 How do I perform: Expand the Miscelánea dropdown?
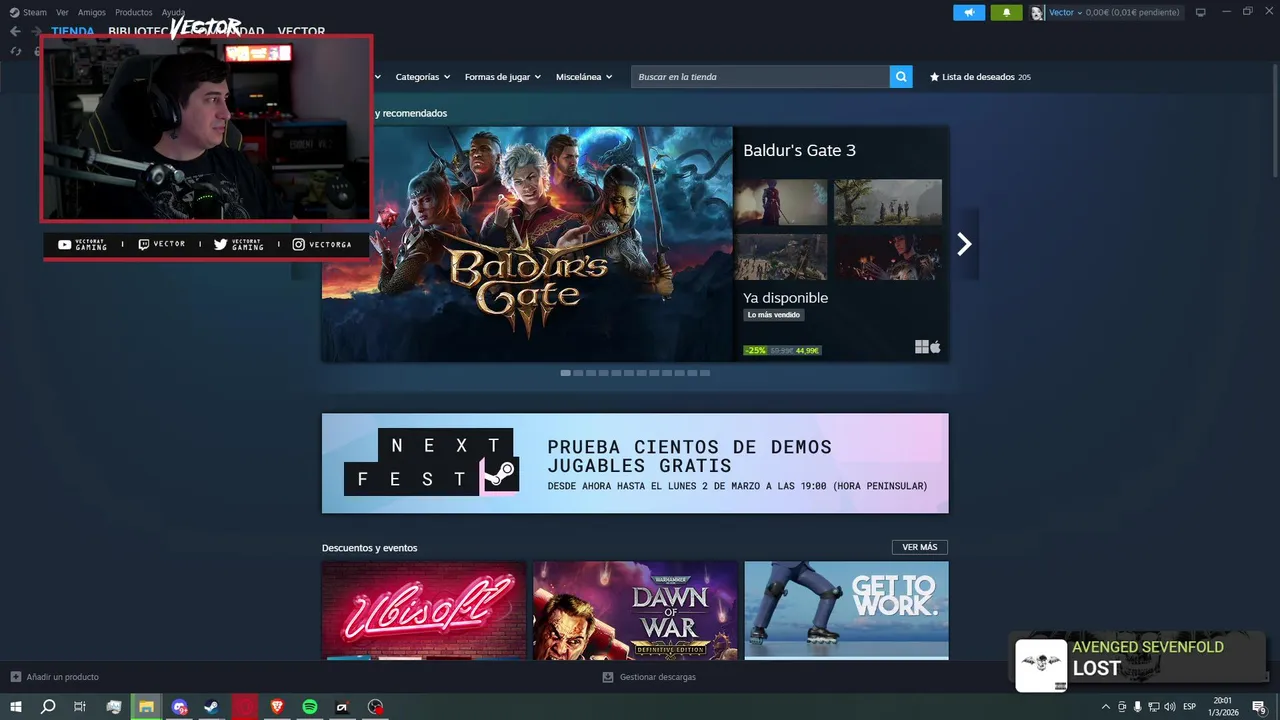click(x=584, y=77)
